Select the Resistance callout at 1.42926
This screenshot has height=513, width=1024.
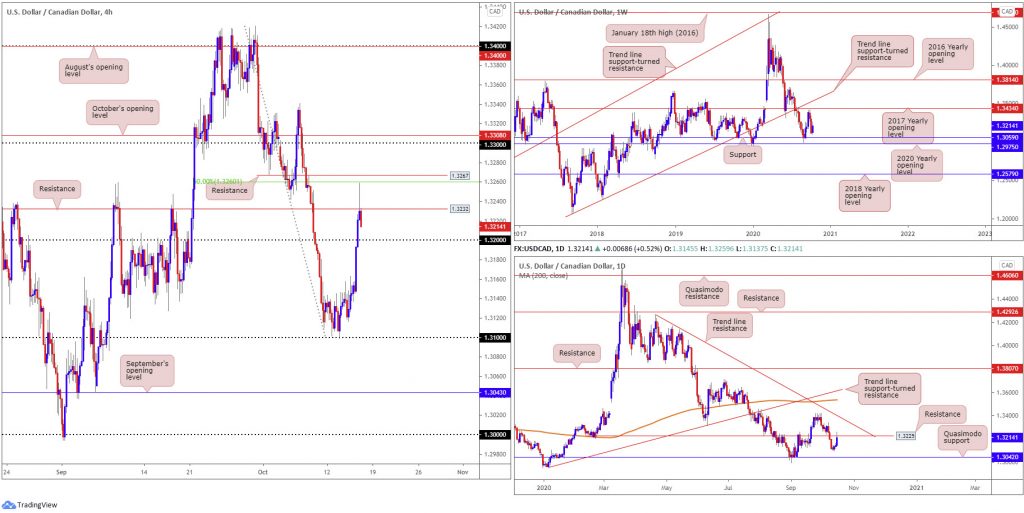tap(761, 299)
